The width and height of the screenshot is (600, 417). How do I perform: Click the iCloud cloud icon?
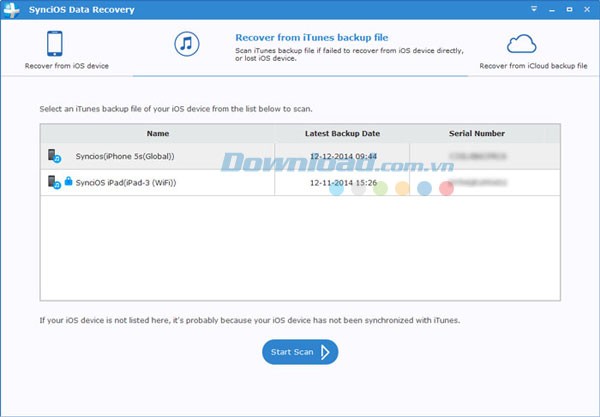coord(522,44)
